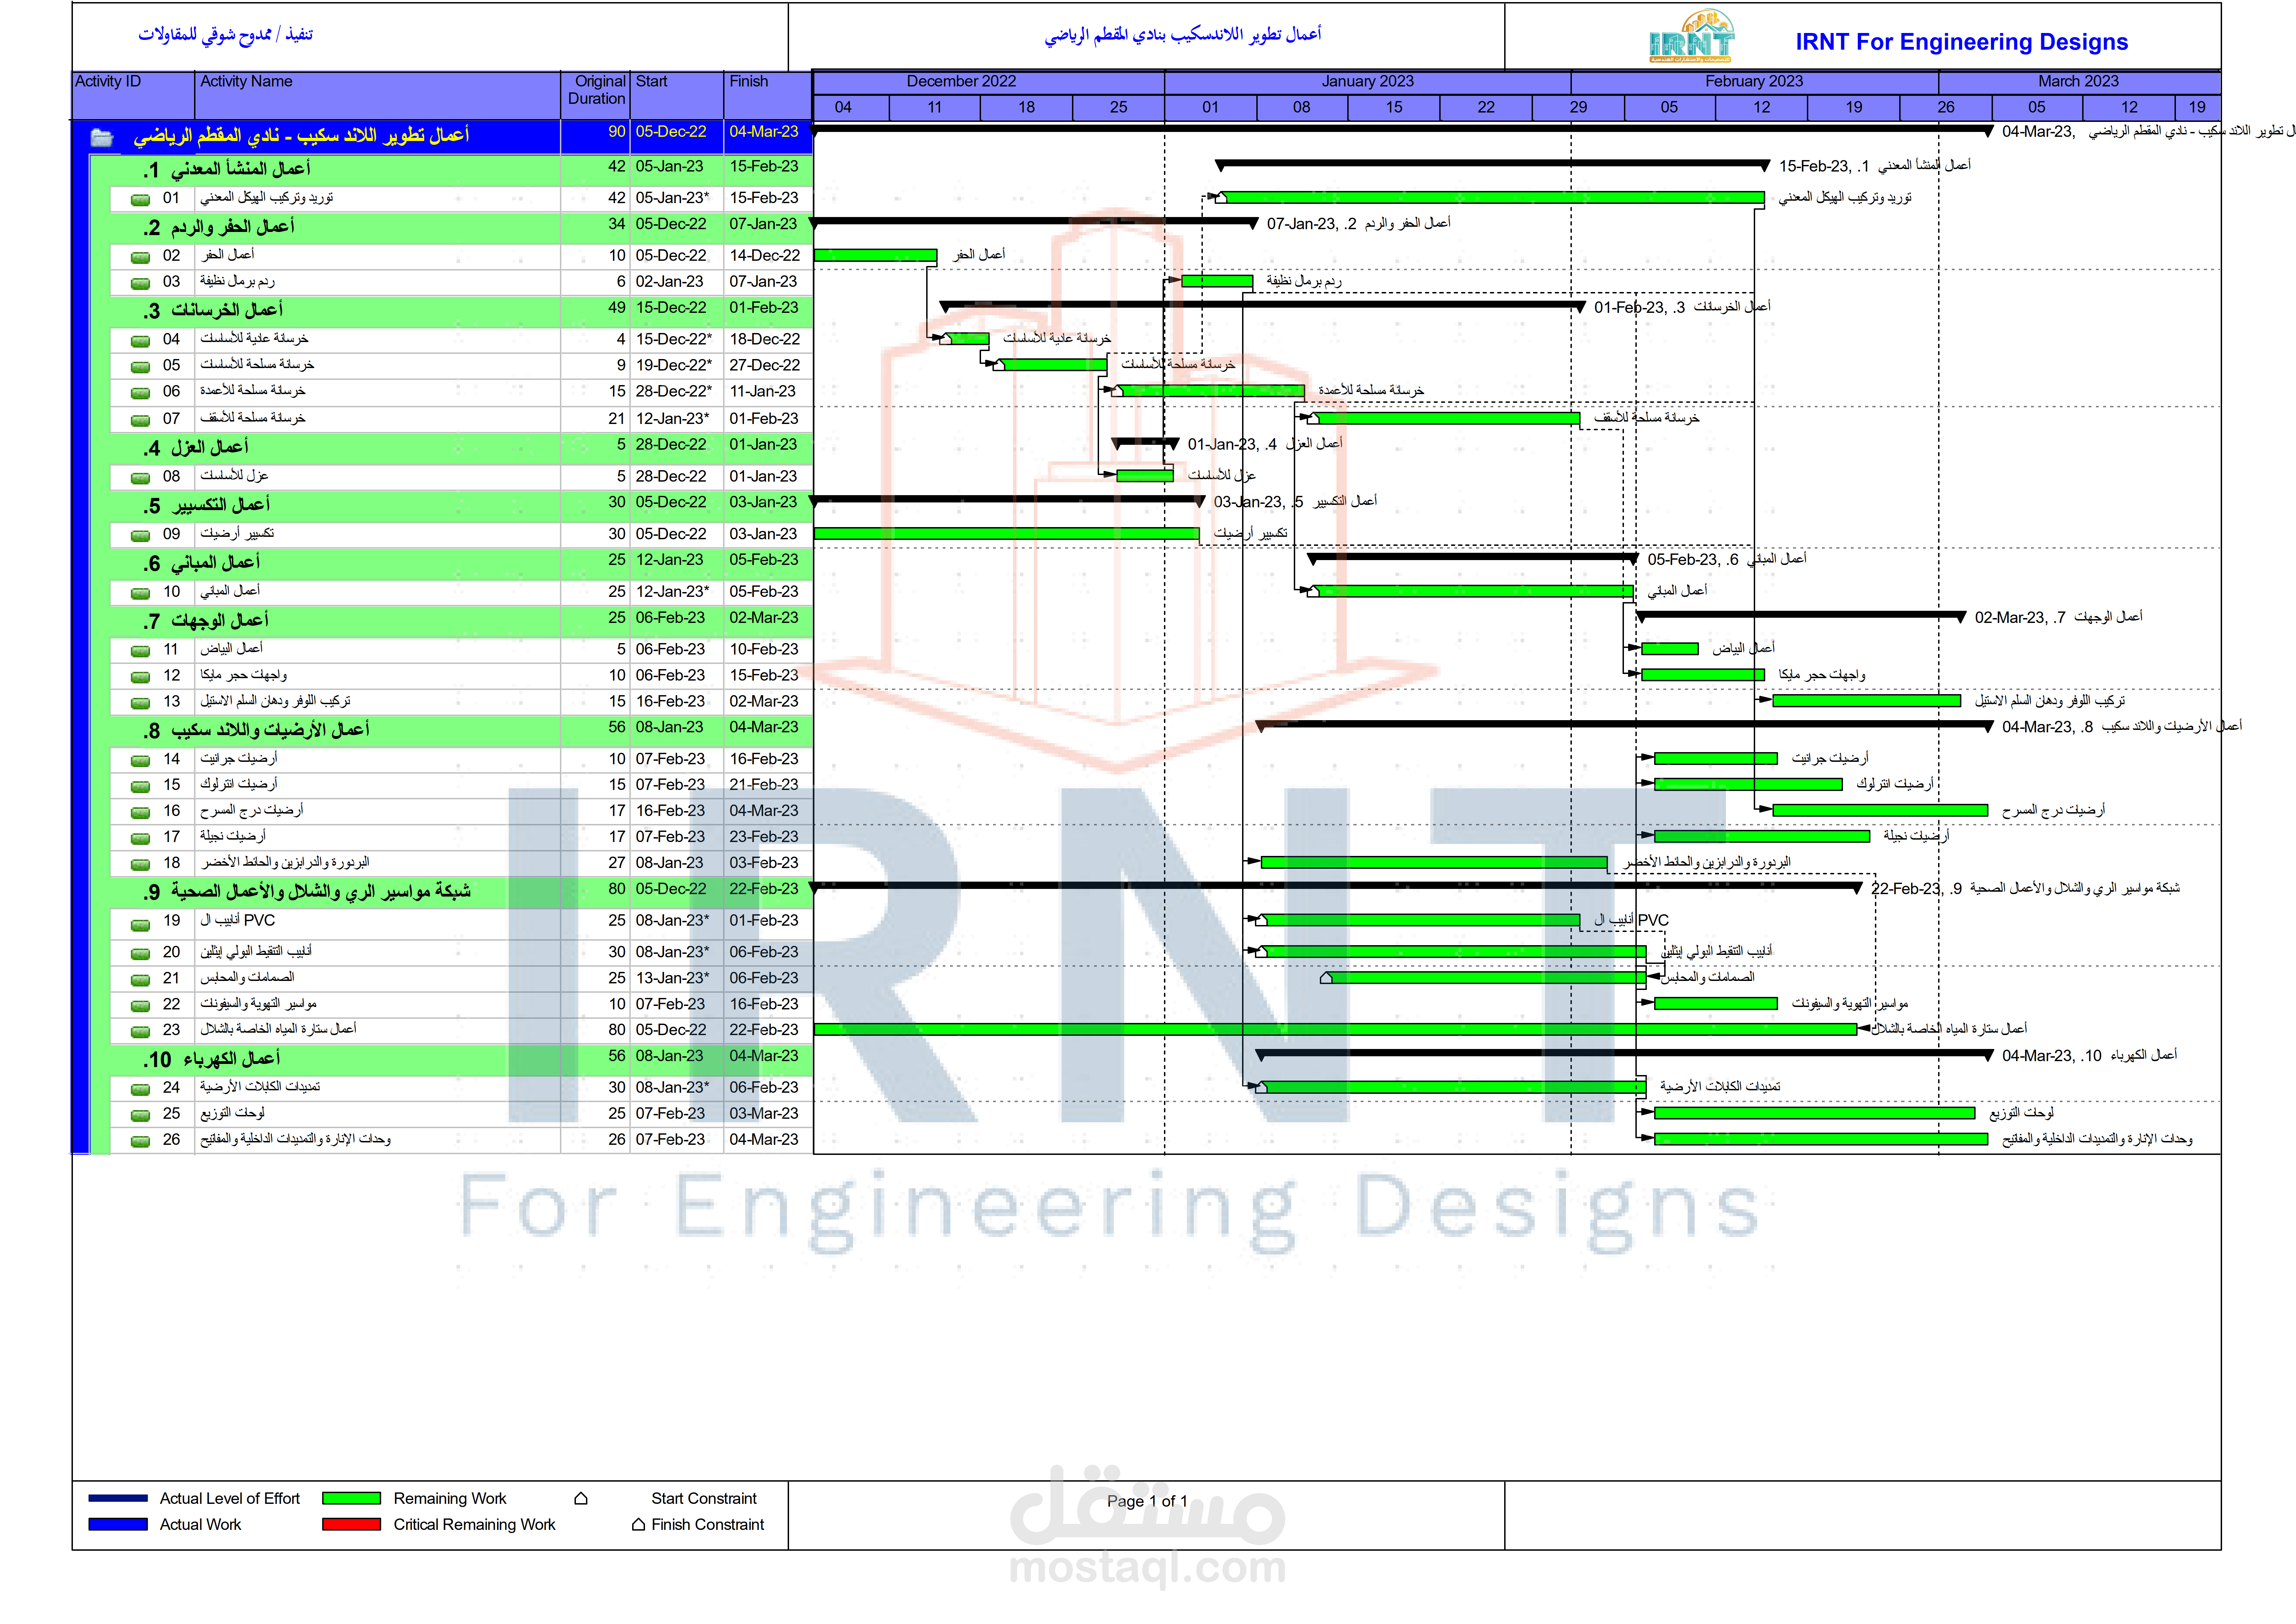The image size is (2296, 1624).
Task: Click the green Gantt bar for activity 09
Action: coord(1006,534)
